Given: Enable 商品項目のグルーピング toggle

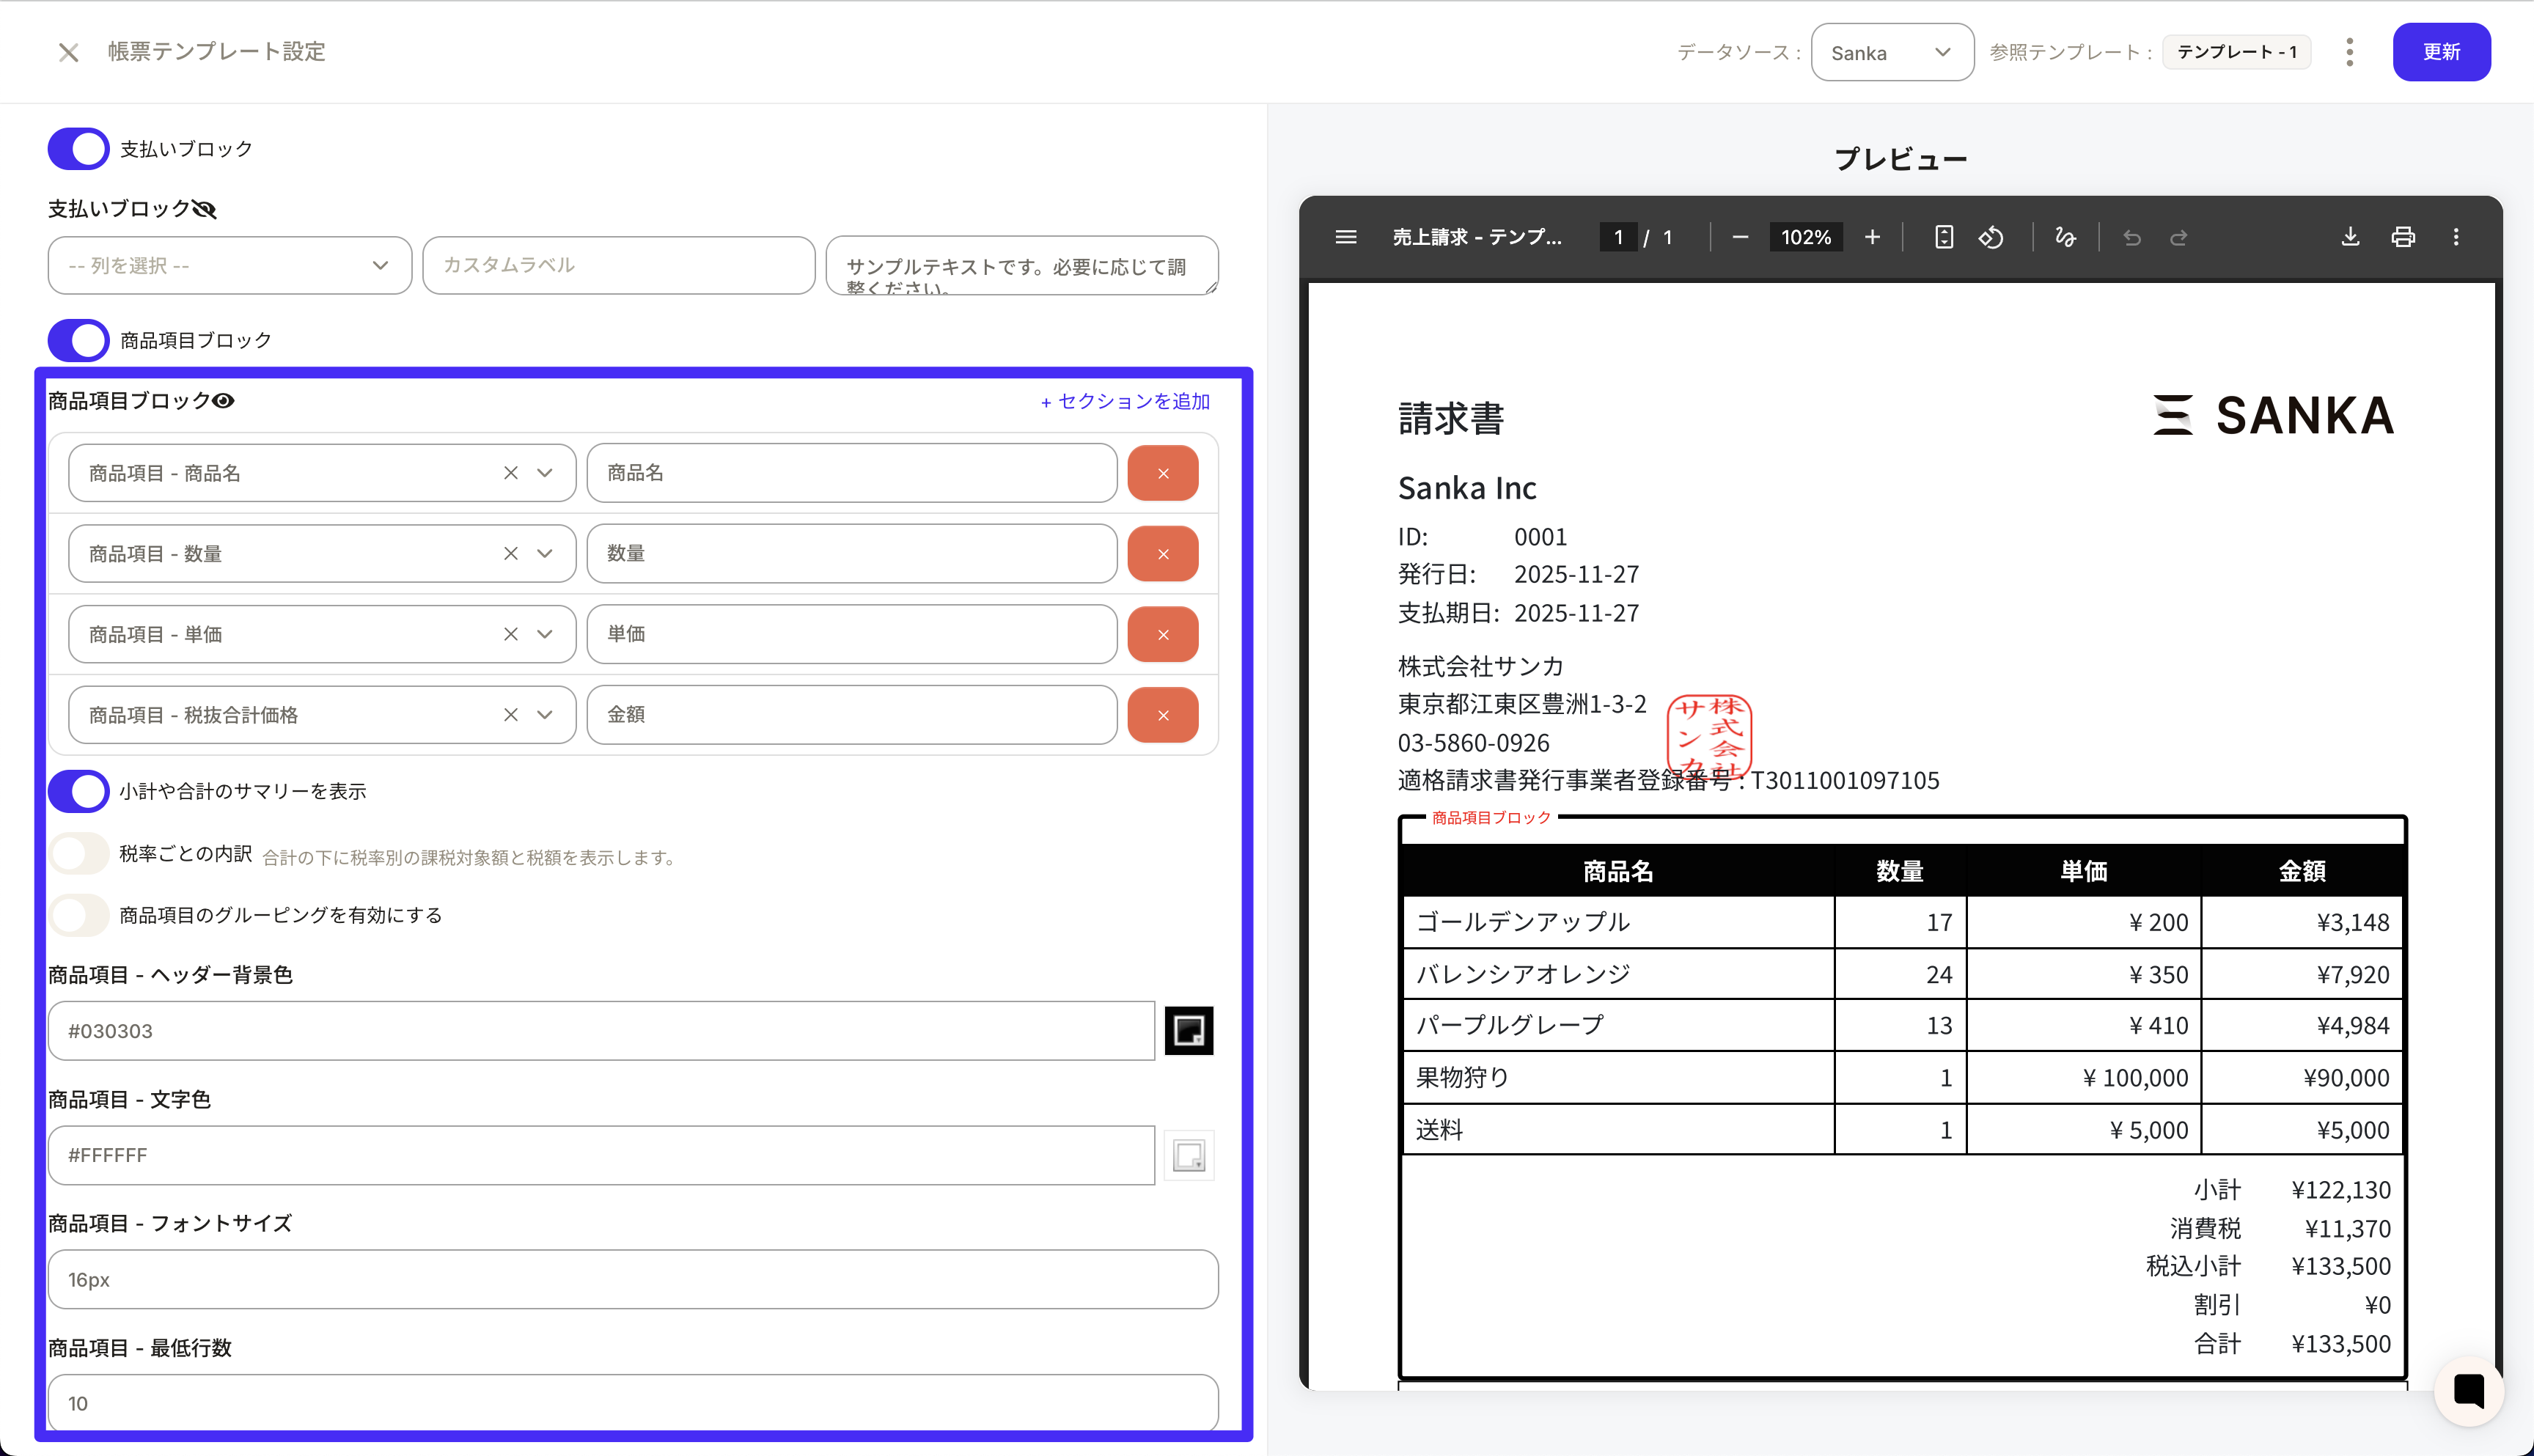Looking at the screenshot, I should tap(79, 915).
